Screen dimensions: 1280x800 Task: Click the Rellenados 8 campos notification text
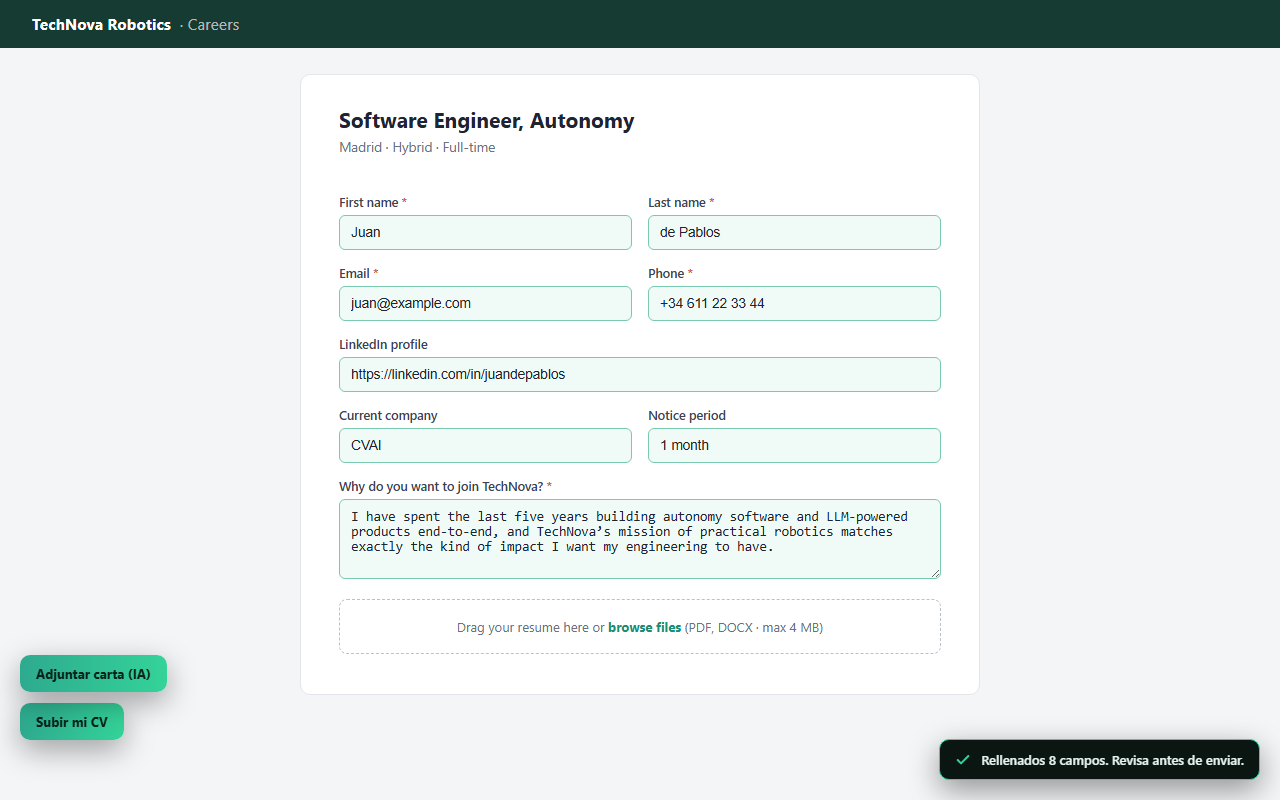point(1112,760)
